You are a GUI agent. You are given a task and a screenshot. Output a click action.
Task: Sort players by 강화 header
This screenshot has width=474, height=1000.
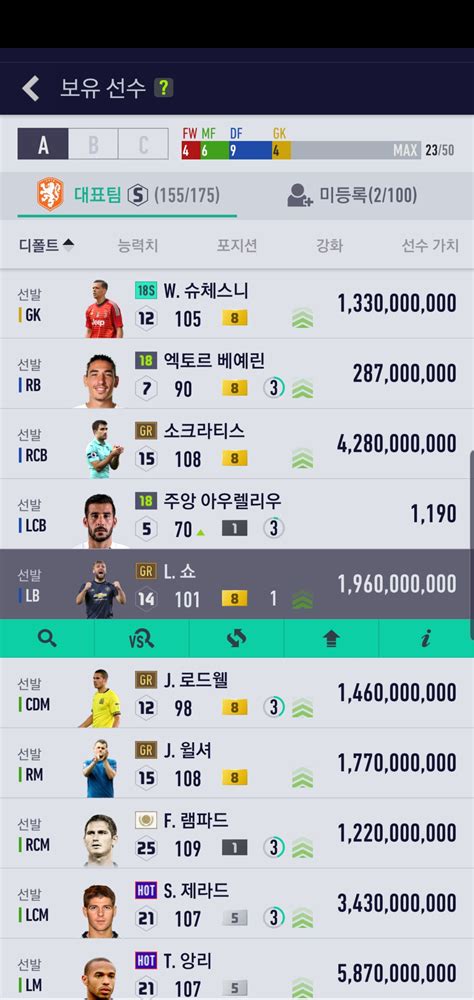point(330,246)
